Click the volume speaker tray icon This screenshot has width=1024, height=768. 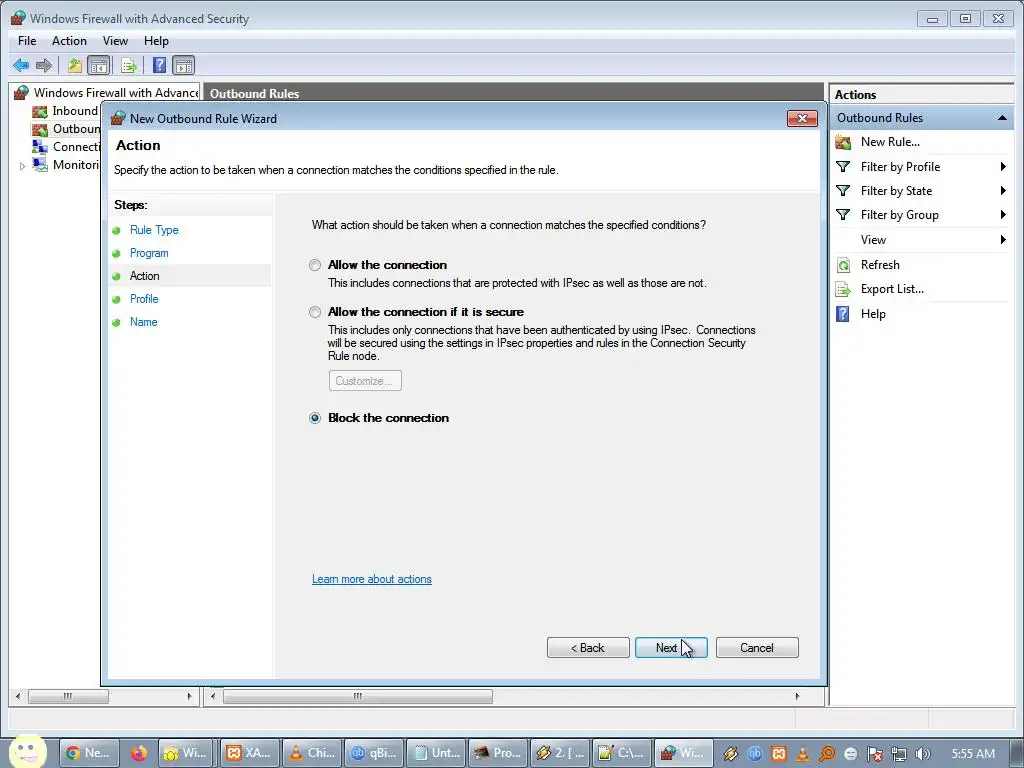[x=923, y=754]
